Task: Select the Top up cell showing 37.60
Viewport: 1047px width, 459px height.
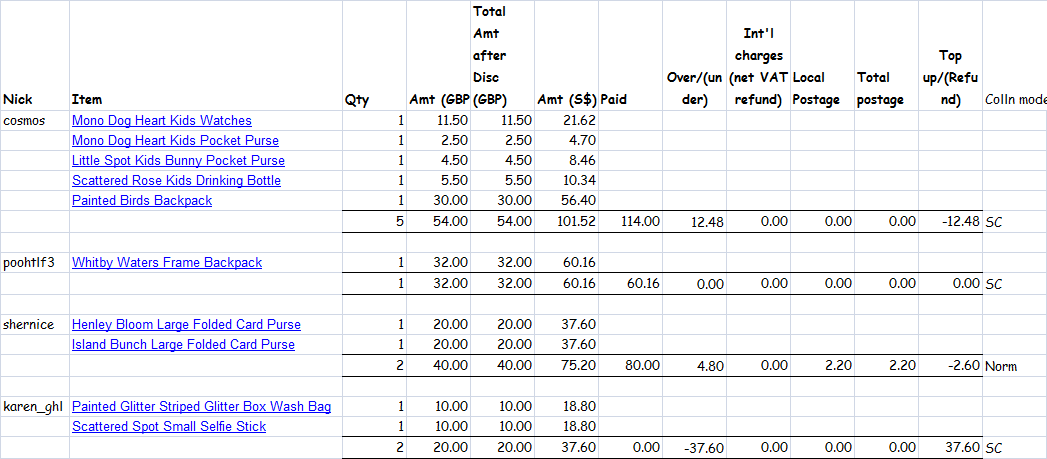Action: [950, 448]
